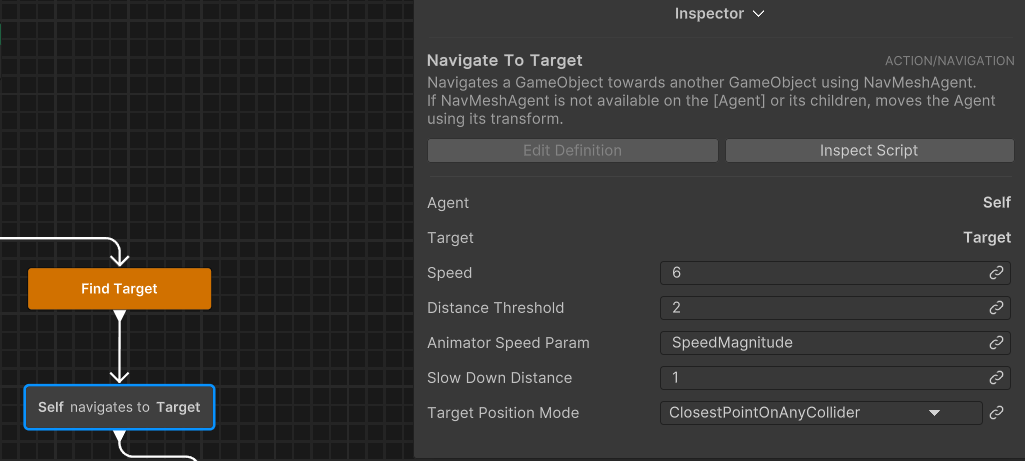The image size is (1025, 461).
Task: Click output port under the navigates node
Action: (x=119, y=436)
